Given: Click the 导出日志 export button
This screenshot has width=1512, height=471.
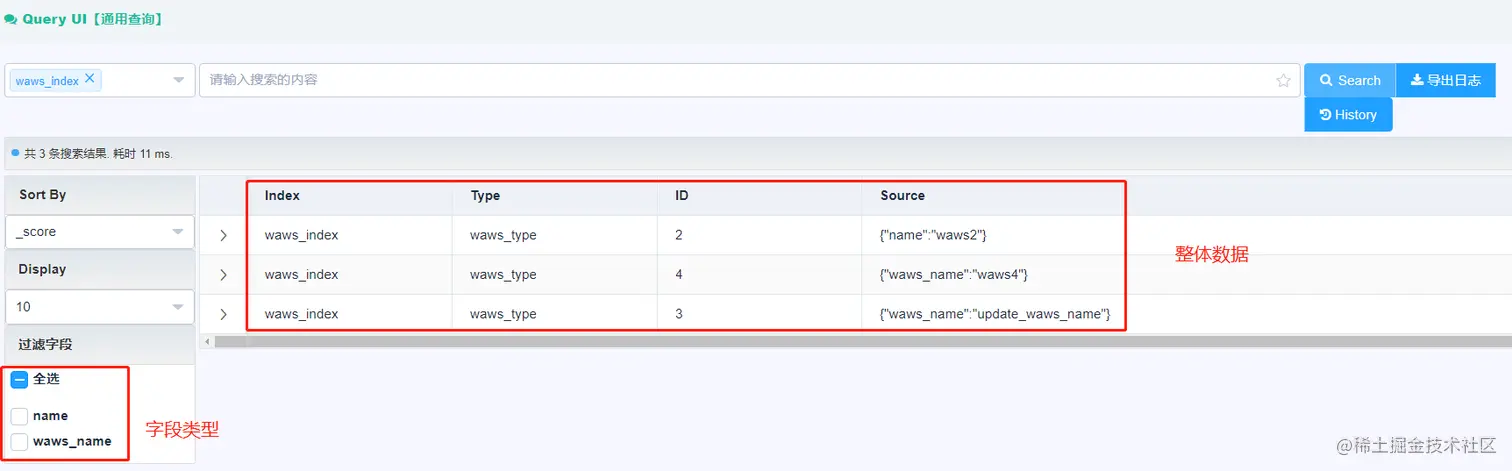Looking at the screenshot, I should tap(1445, 80).
